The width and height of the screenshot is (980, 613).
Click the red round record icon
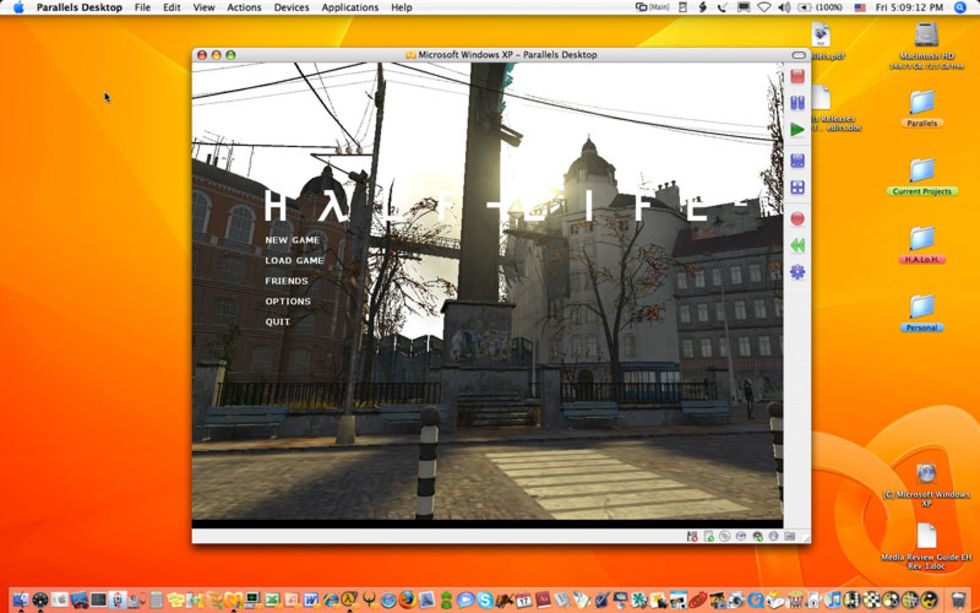797,217
